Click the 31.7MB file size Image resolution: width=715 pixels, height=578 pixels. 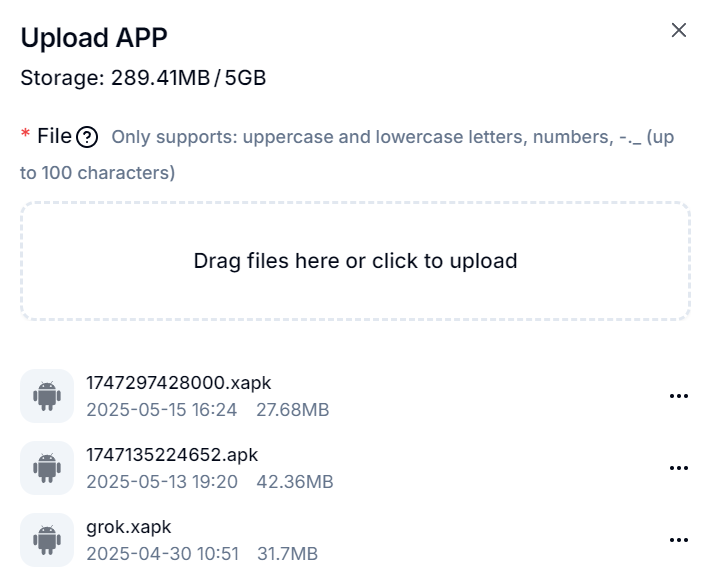[287, 554]
